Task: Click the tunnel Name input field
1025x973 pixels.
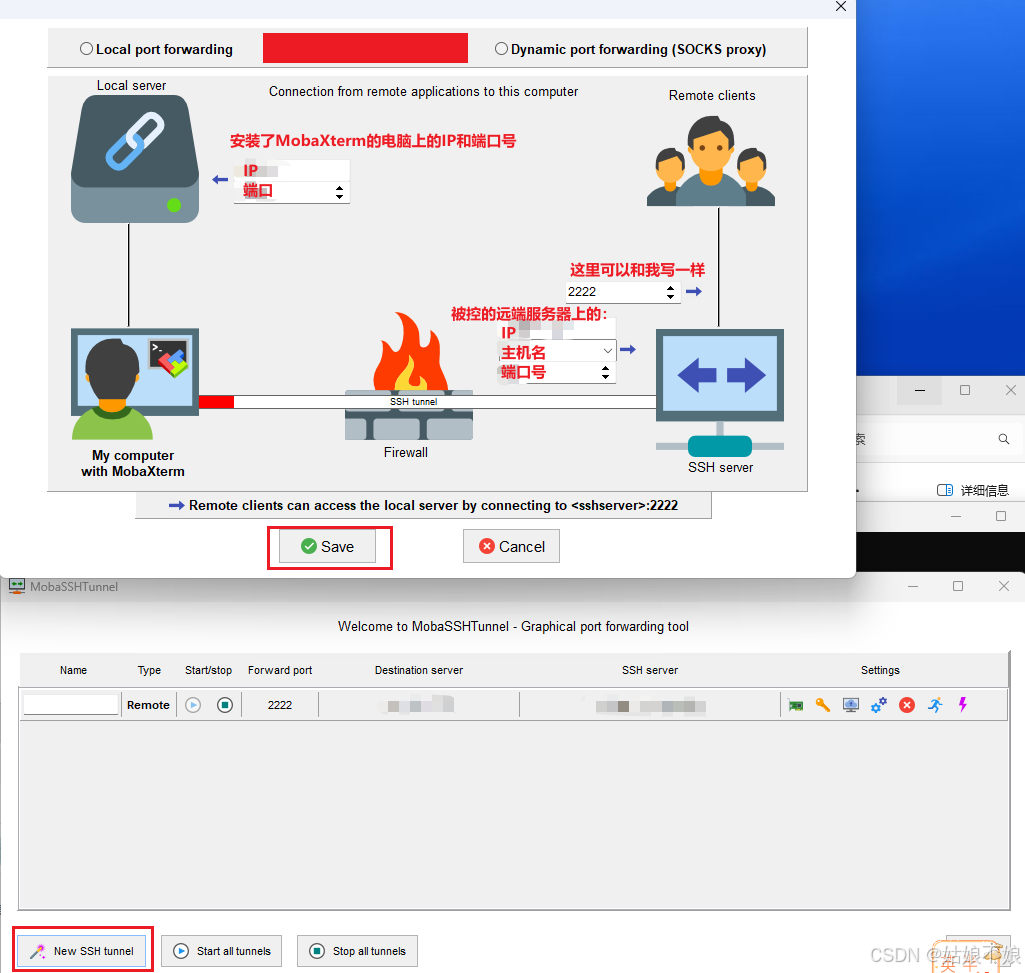Action: click(x=71, y=705)
